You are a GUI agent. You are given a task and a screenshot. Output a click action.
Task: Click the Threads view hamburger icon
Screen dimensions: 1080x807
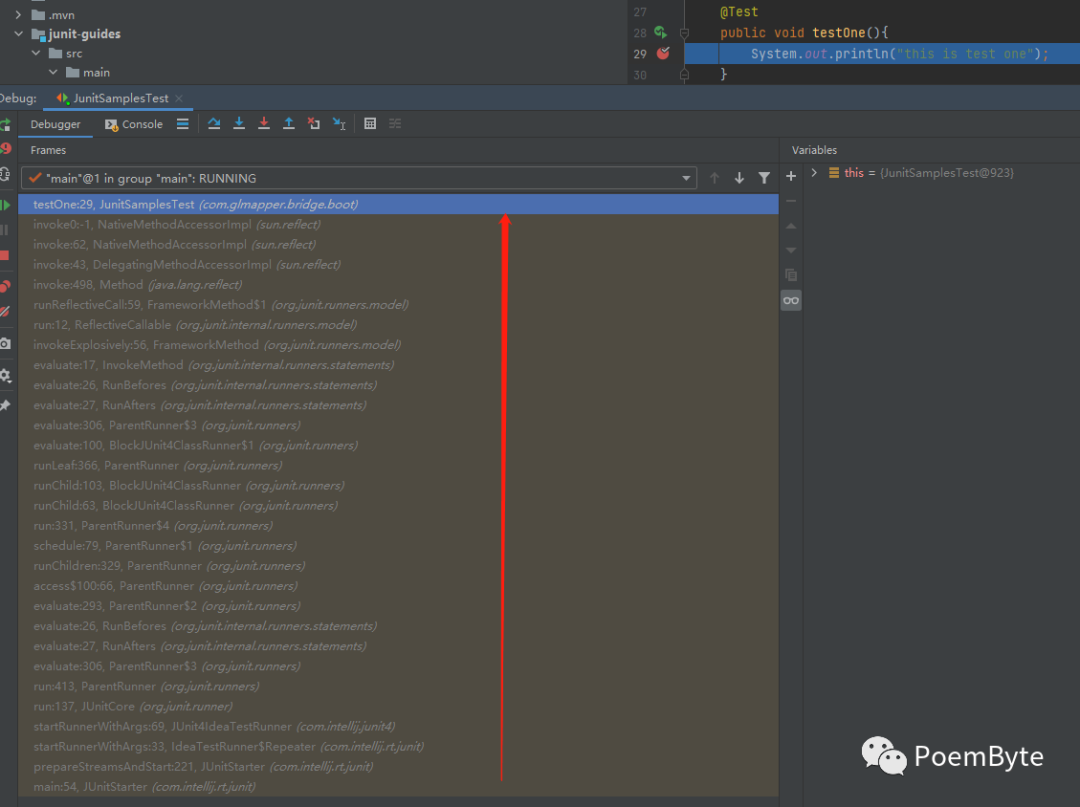pyautogui.click(x=183, y=124)
